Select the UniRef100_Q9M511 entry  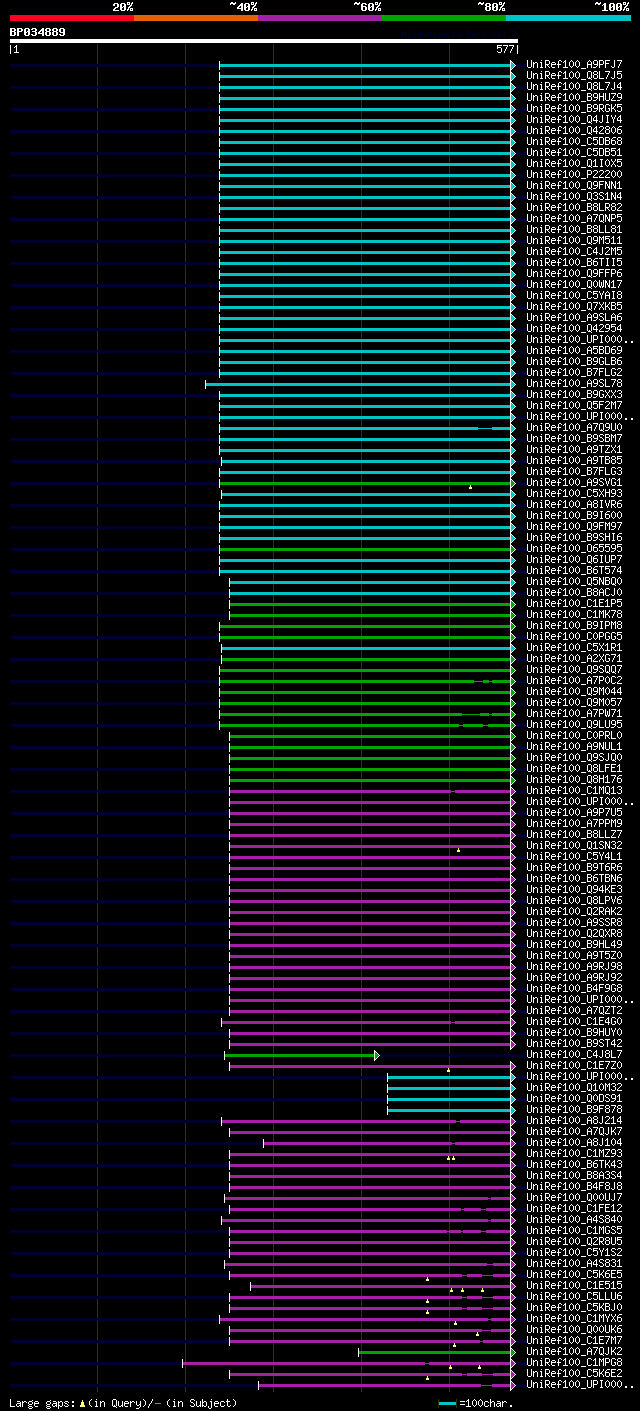574,240
